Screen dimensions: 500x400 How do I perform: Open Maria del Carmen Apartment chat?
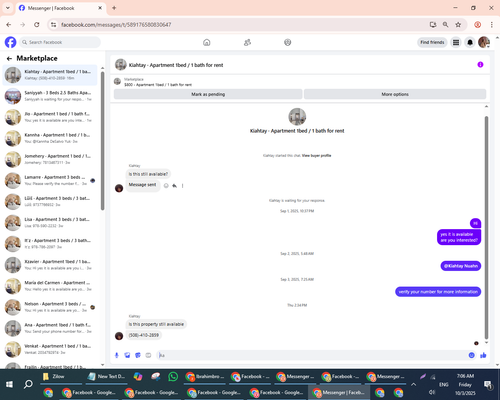[50, 286]
